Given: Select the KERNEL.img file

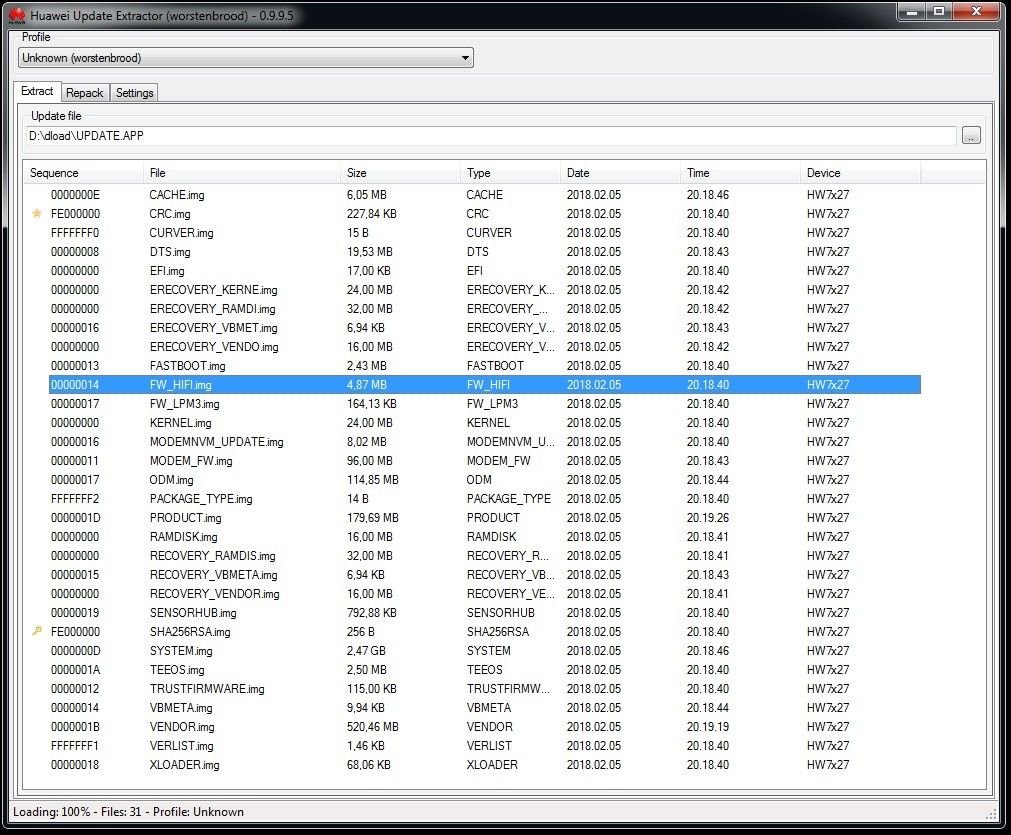Looking at the screenshot, I should [485, 423].
